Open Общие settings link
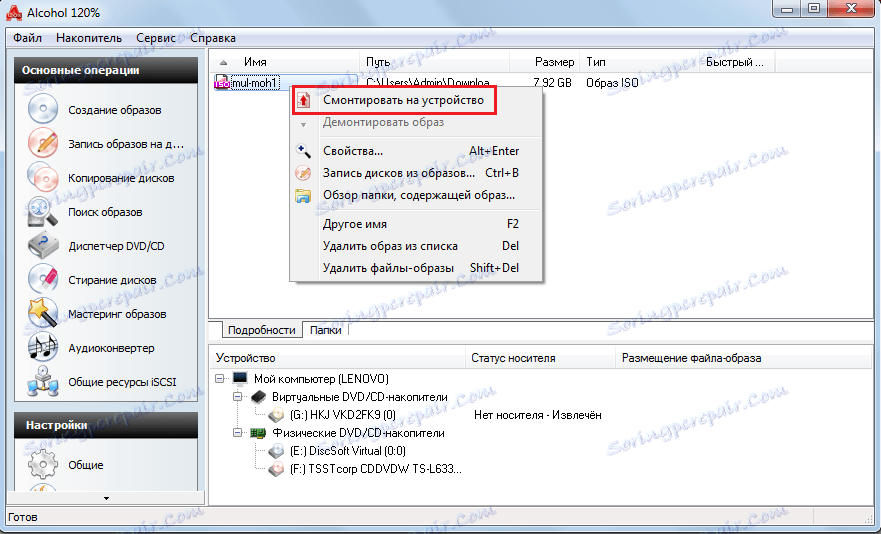The width and height of the screenshot is (881, 534). 86,465
